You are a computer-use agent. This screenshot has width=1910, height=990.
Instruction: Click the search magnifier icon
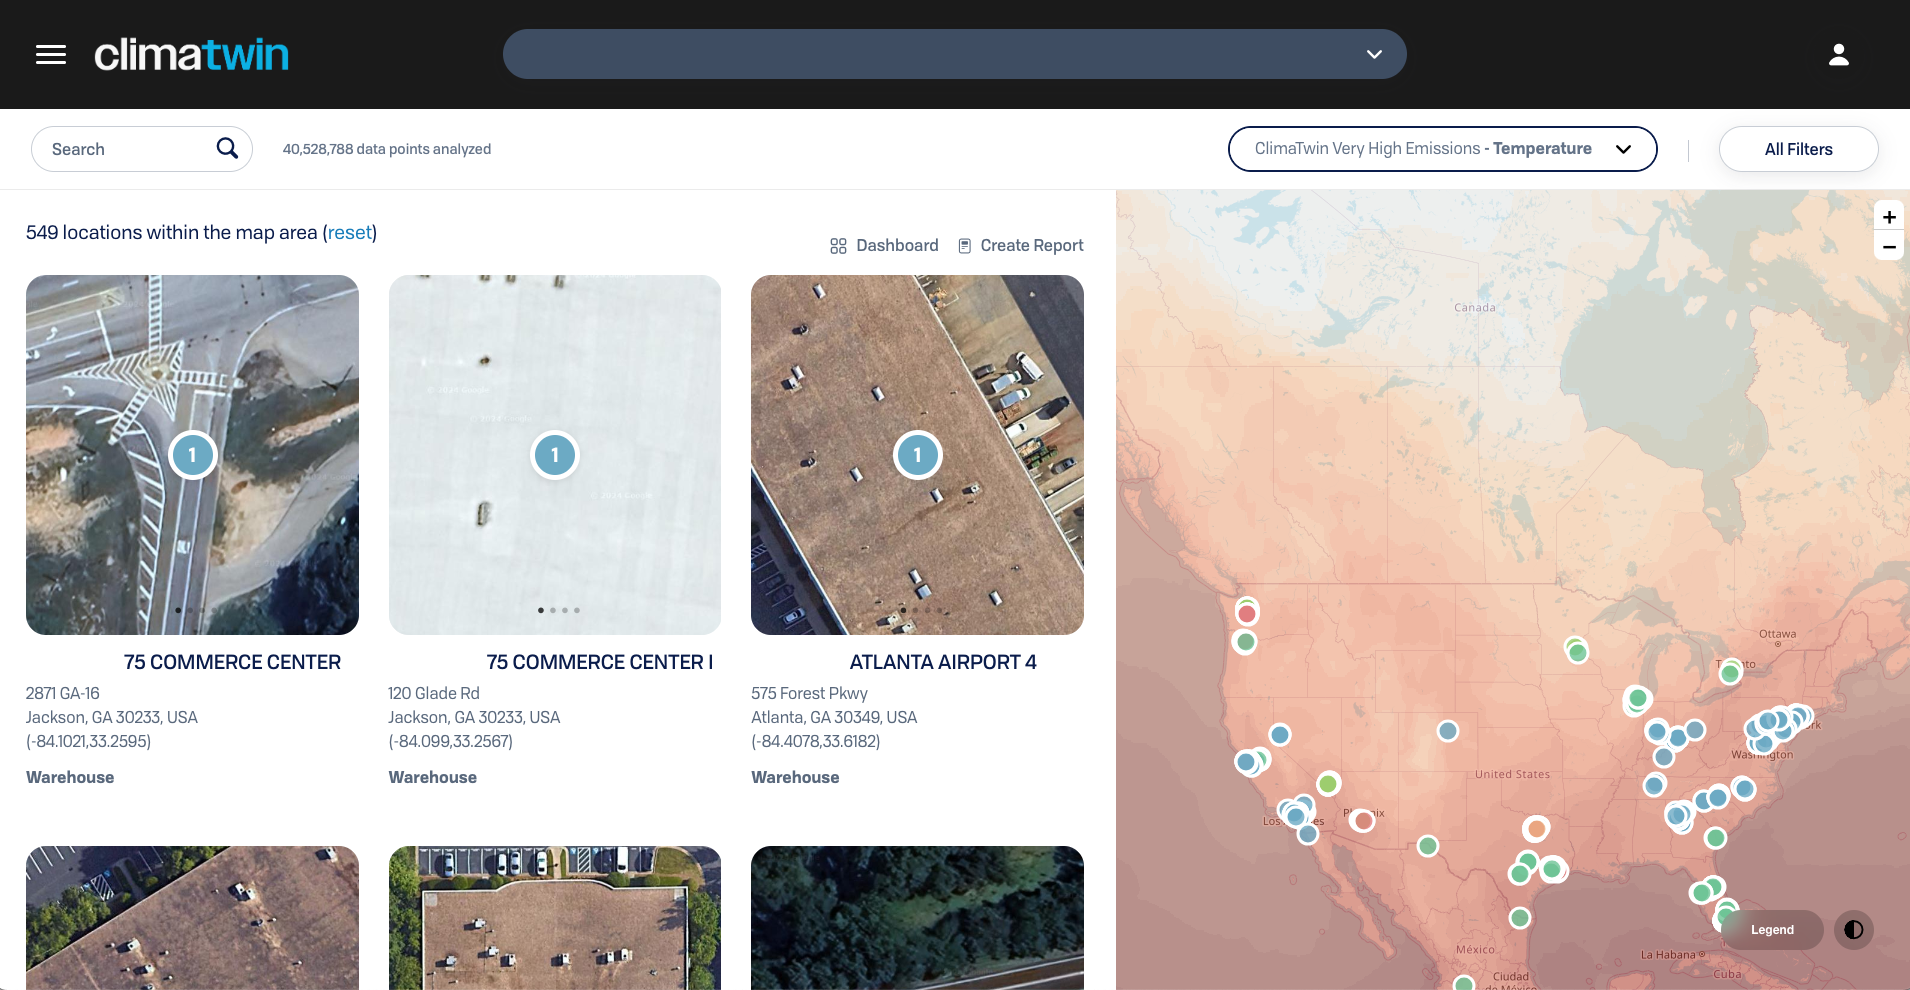point(227,149)
